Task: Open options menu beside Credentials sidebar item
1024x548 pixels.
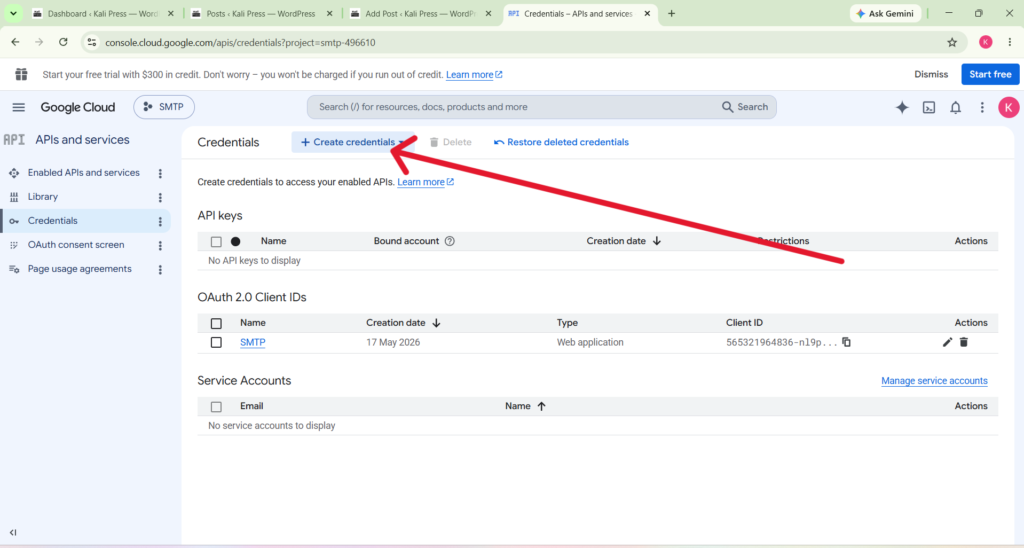Action: pyautogui.click(x=160, y=221)
